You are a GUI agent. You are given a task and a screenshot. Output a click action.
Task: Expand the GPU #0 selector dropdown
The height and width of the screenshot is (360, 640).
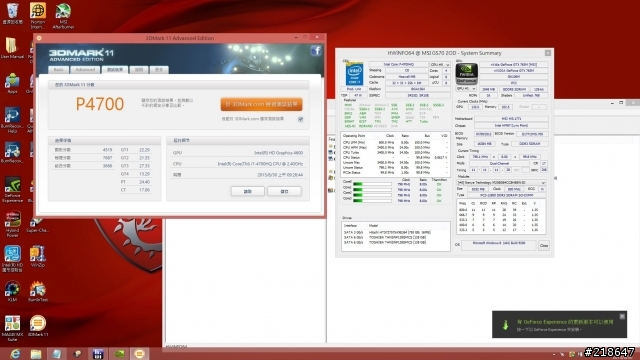pos(466,89)
